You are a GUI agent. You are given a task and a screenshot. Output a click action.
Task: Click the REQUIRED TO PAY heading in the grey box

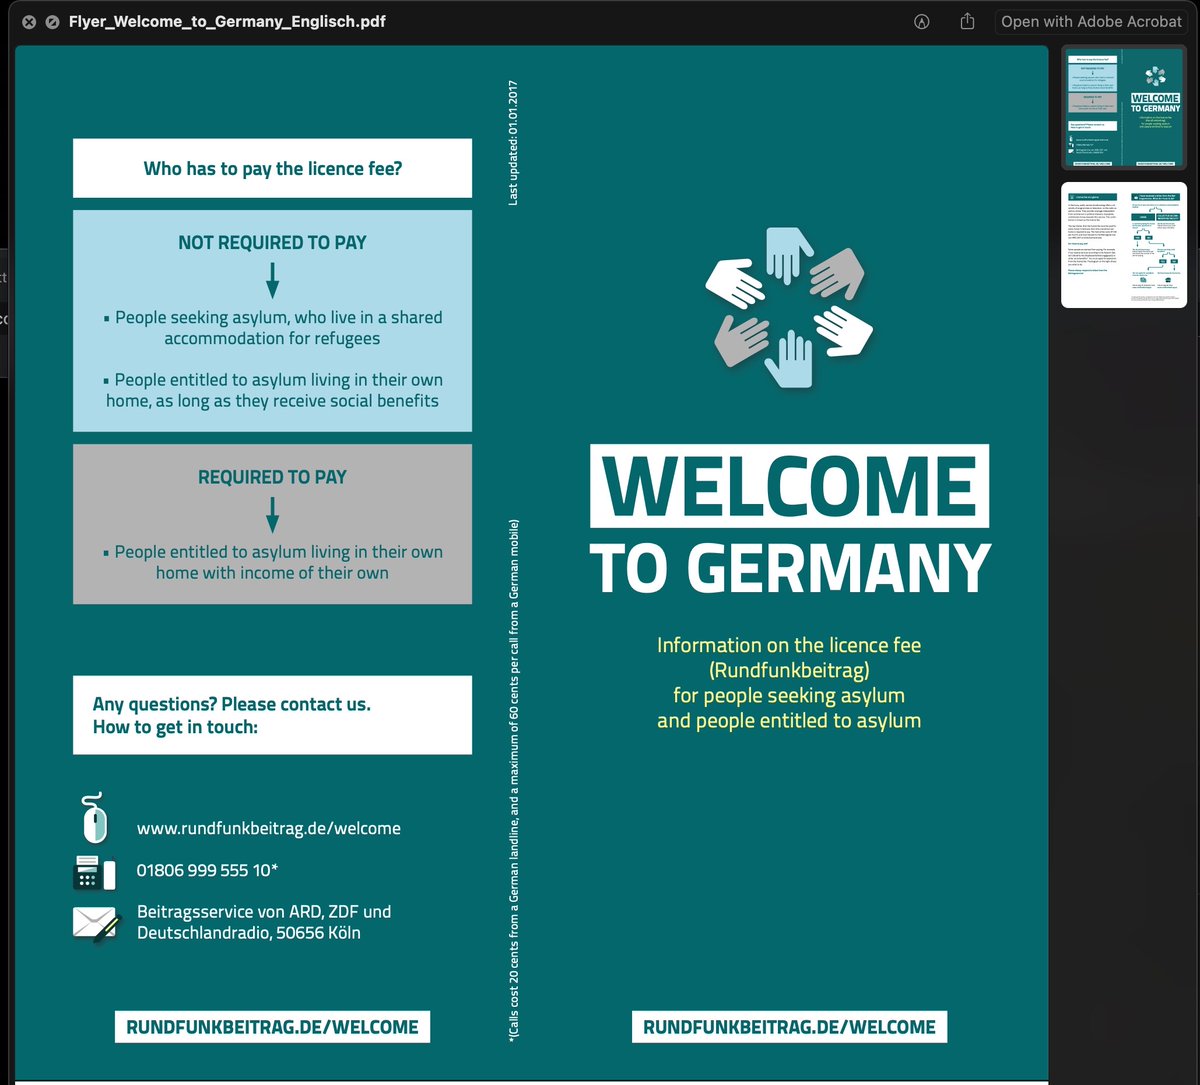[272, 477]
